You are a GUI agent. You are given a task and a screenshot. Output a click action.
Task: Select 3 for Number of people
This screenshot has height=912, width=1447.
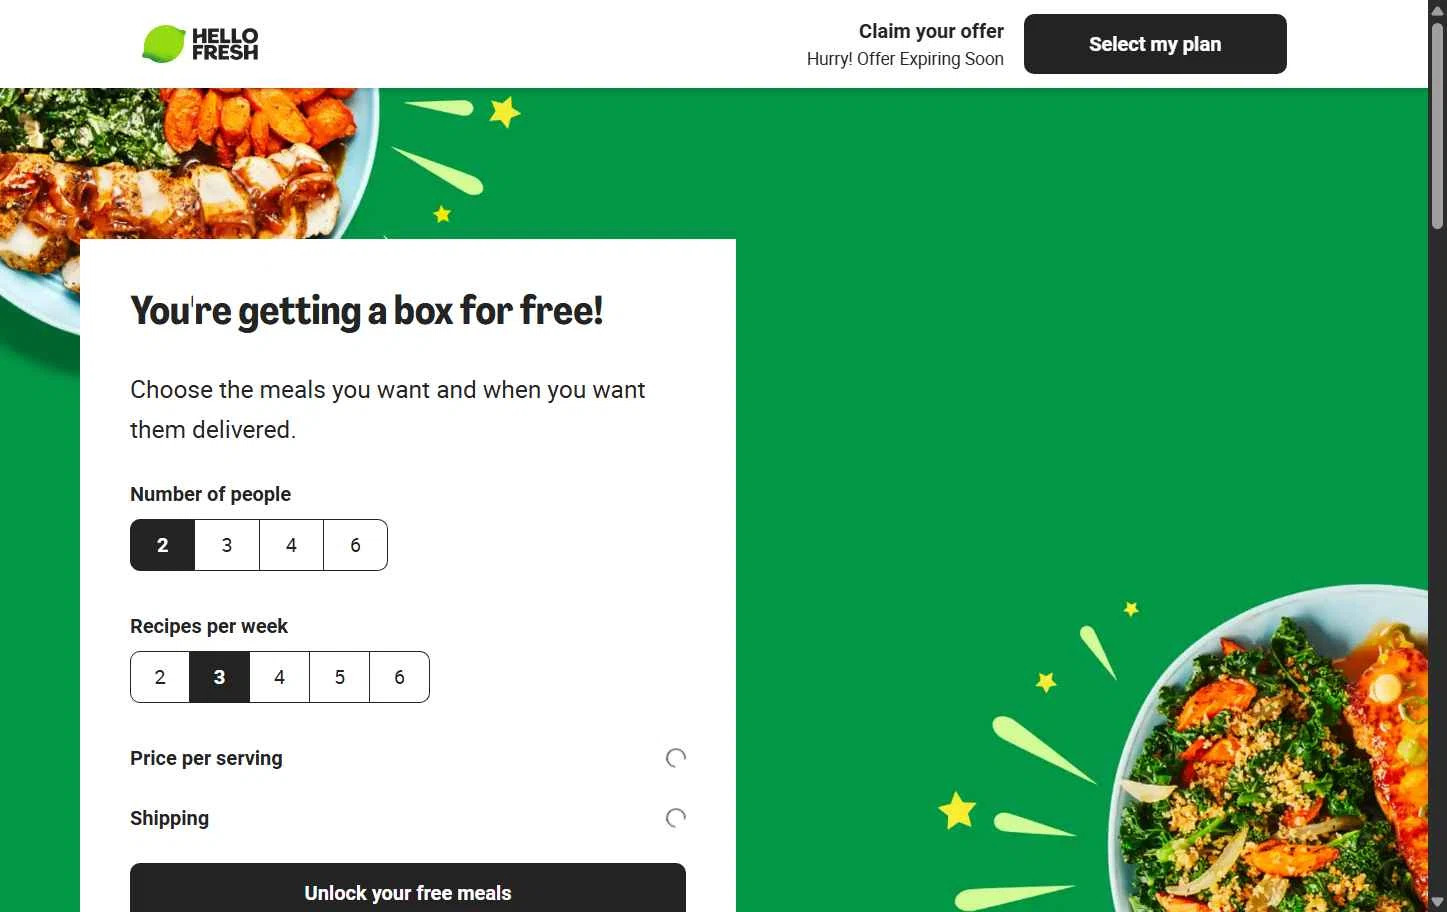click(x=227, y=545)
